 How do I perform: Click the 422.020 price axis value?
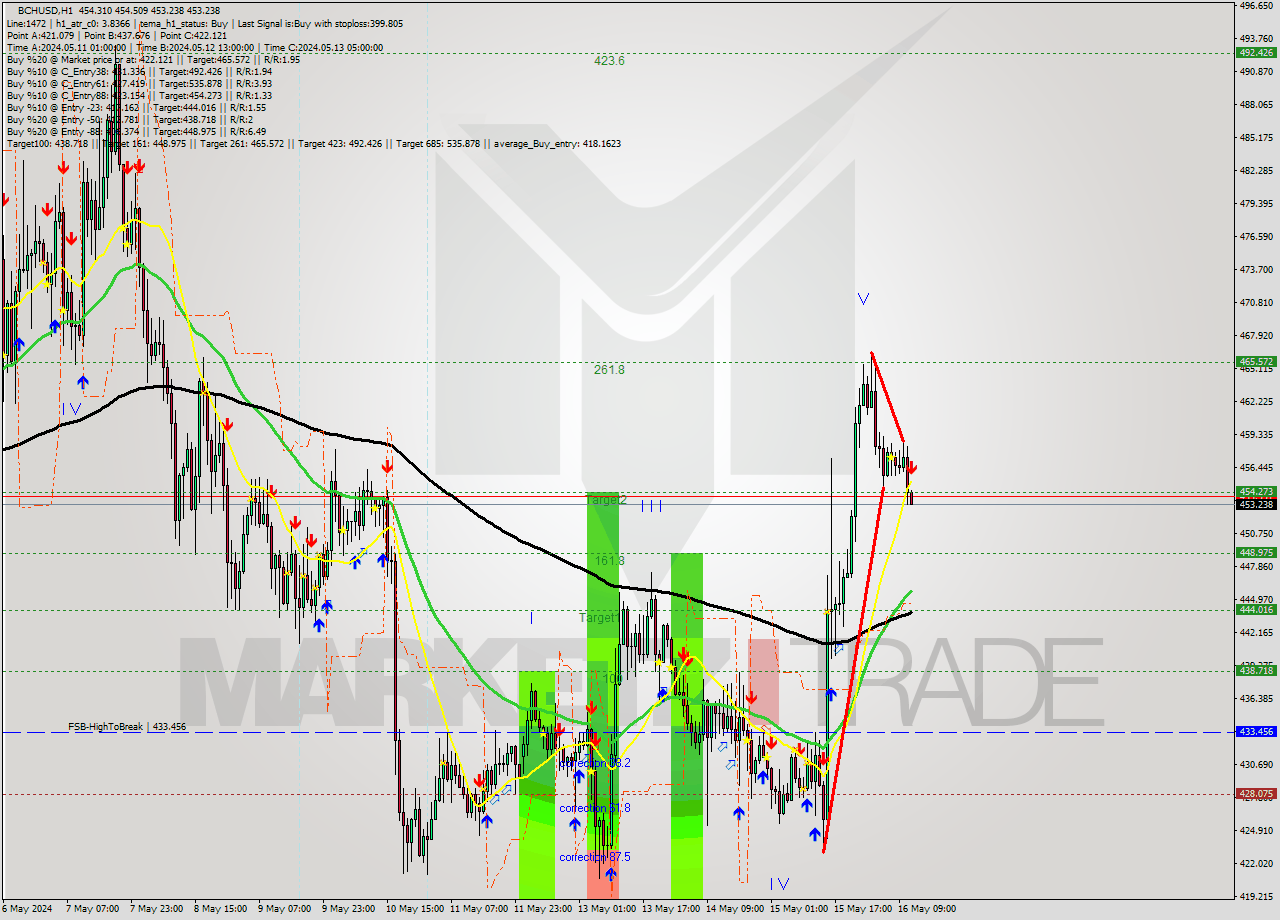coord(1255,864)
